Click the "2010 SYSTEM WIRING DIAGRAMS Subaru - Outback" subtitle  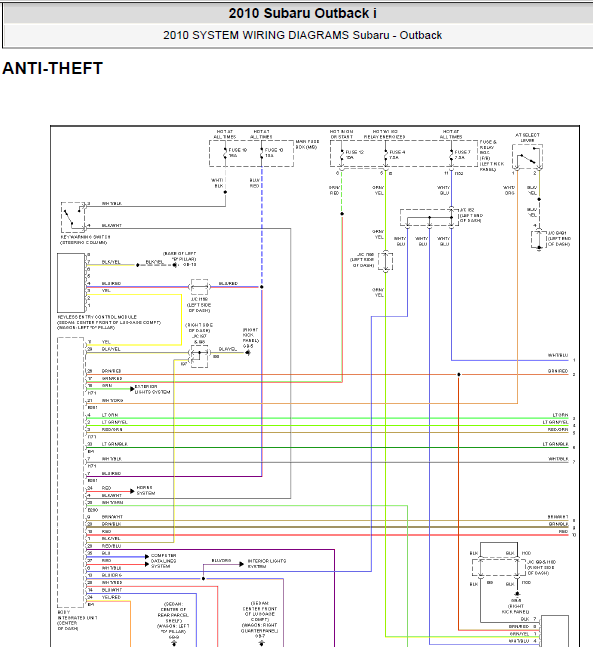302,35
